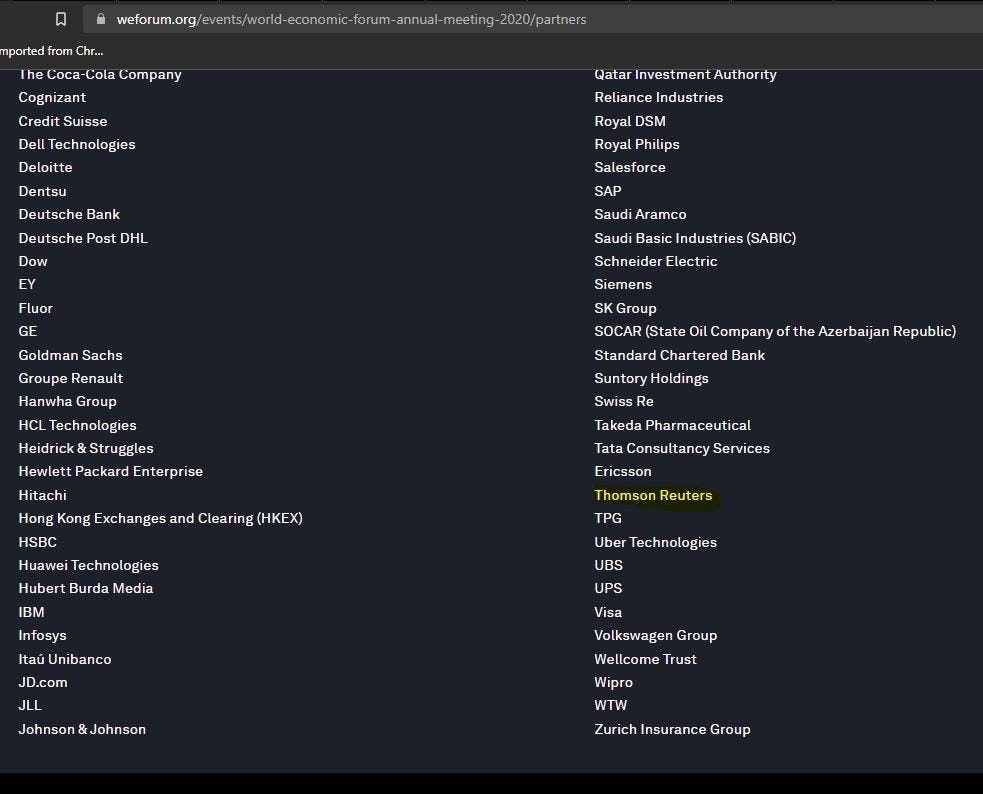Screen dimensions: 983x794
Task: Click Volkswagen Group entry
Action: 656,635
